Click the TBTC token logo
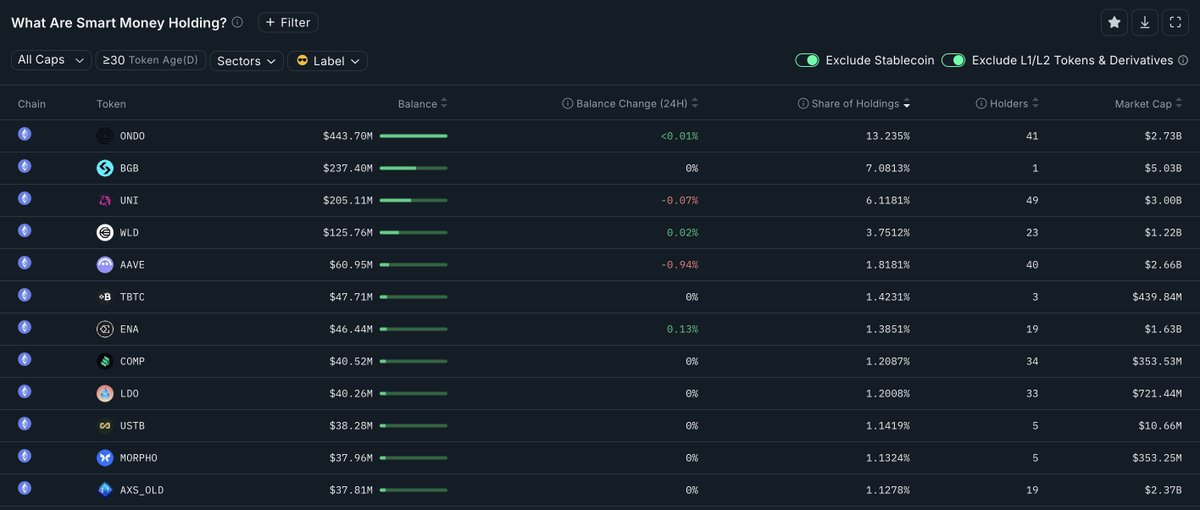 click(x=105, y=297)
